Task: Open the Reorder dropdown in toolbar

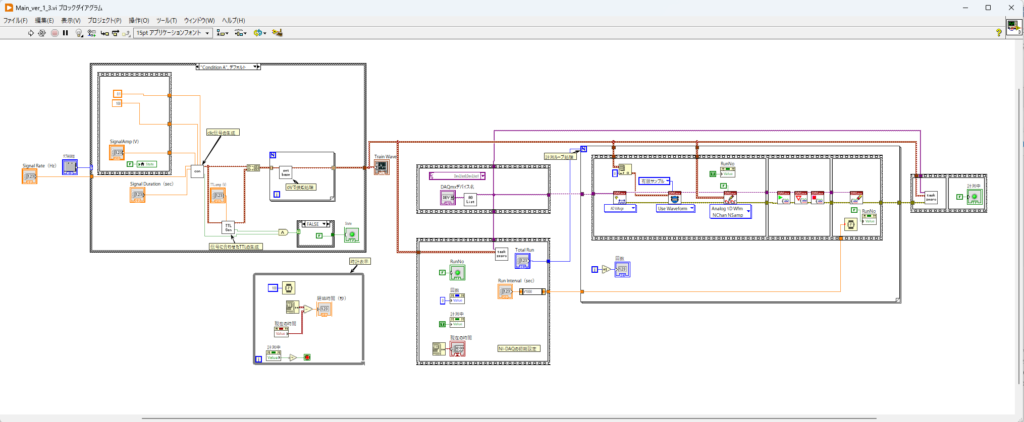Action: click(x=259, y=32)
